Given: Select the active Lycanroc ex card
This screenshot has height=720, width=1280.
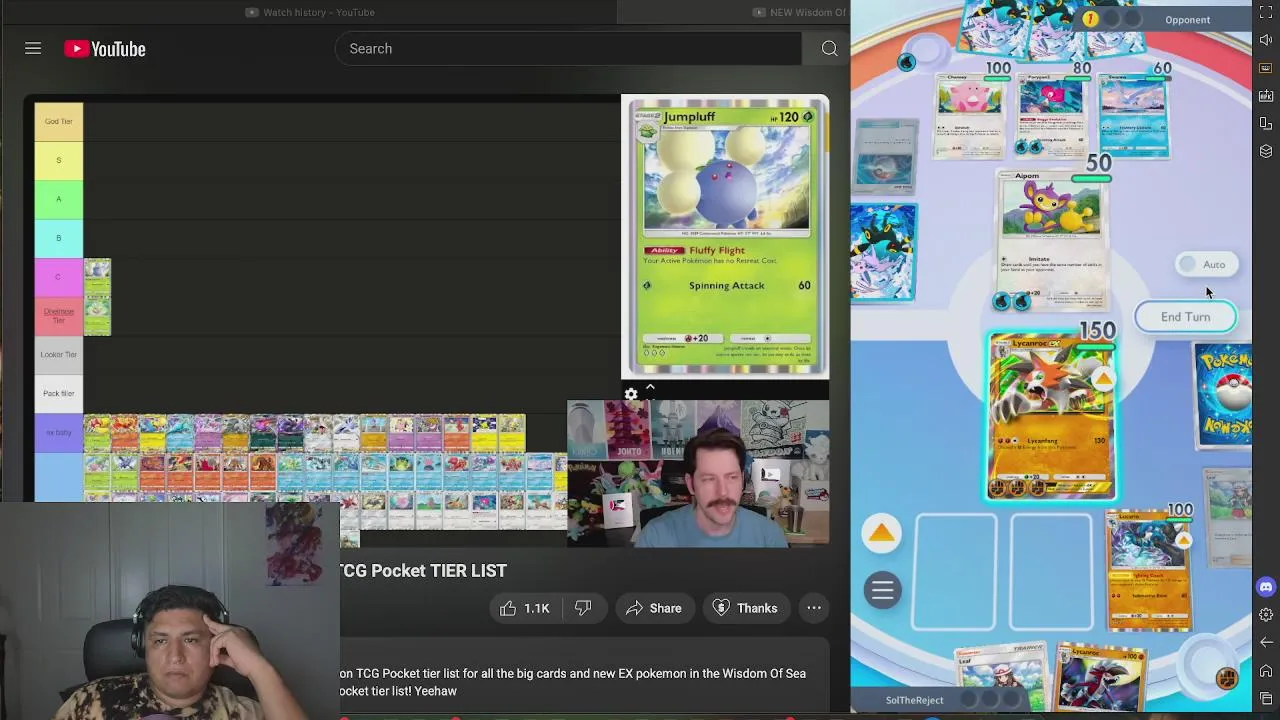Looking at the screenshot, I should pos(1051,416).
